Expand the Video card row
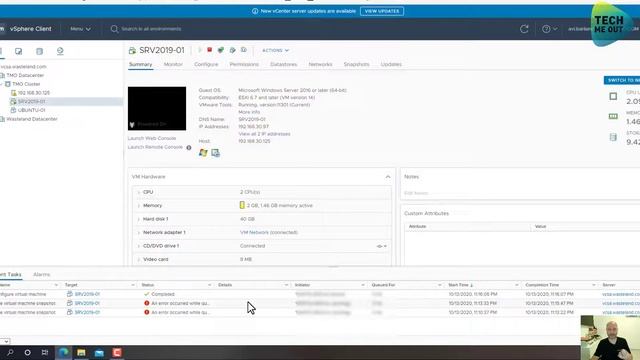Screen dimensions: 640x360 138,260
